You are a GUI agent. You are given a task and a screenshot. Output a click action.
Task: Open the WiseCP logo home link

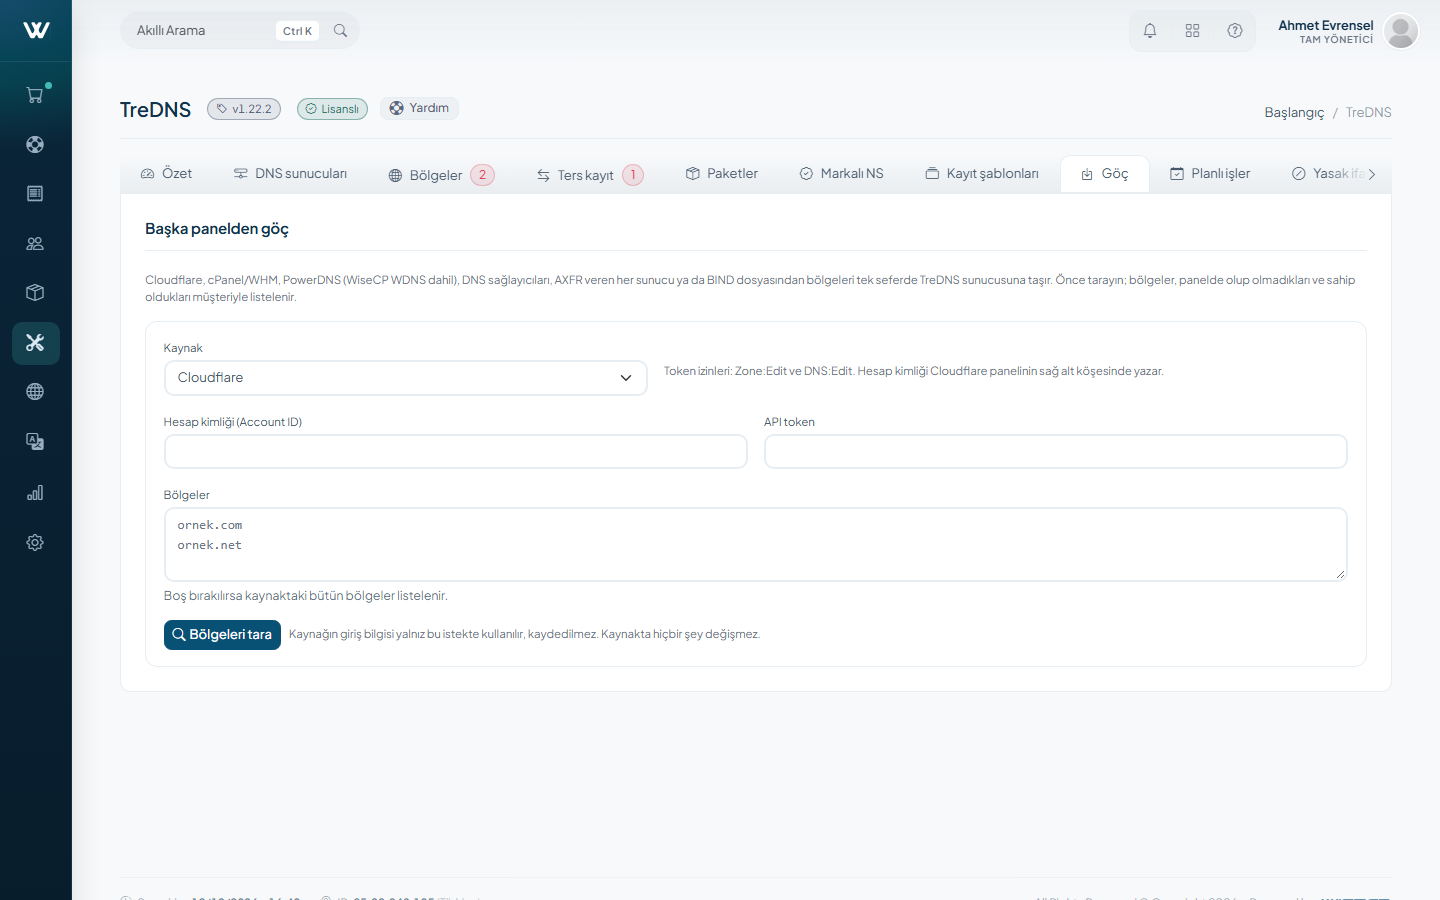point(36,30)
